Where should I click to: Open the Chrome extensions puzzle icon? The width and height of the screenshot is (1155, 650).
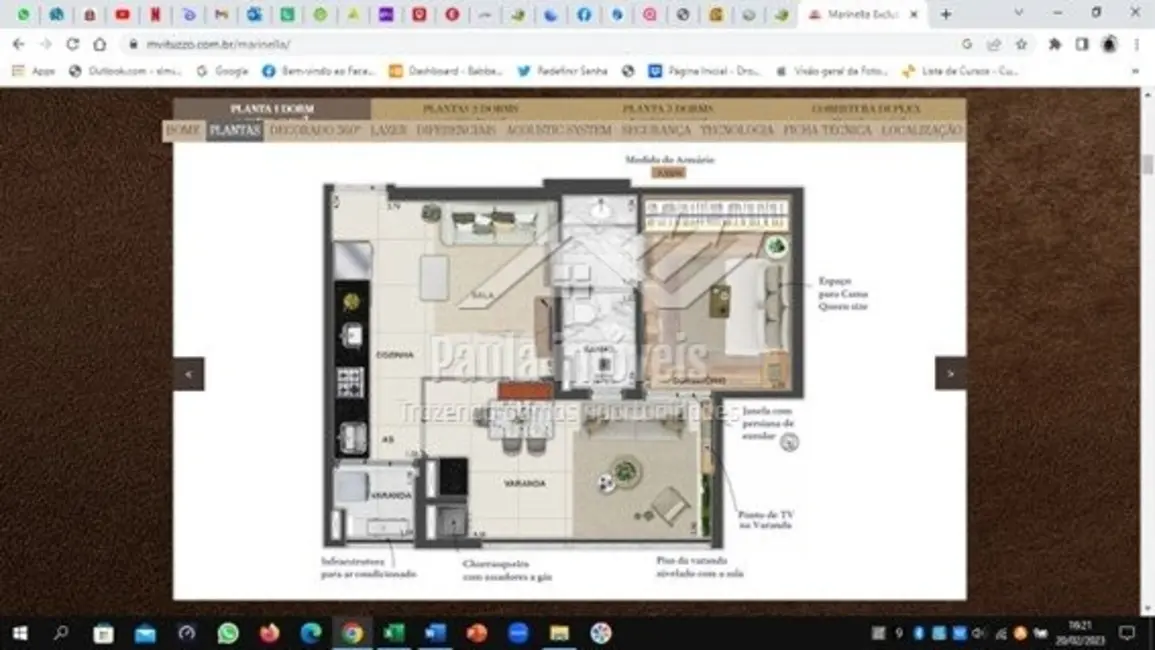pyautogui.click(x=1054, y=44)
